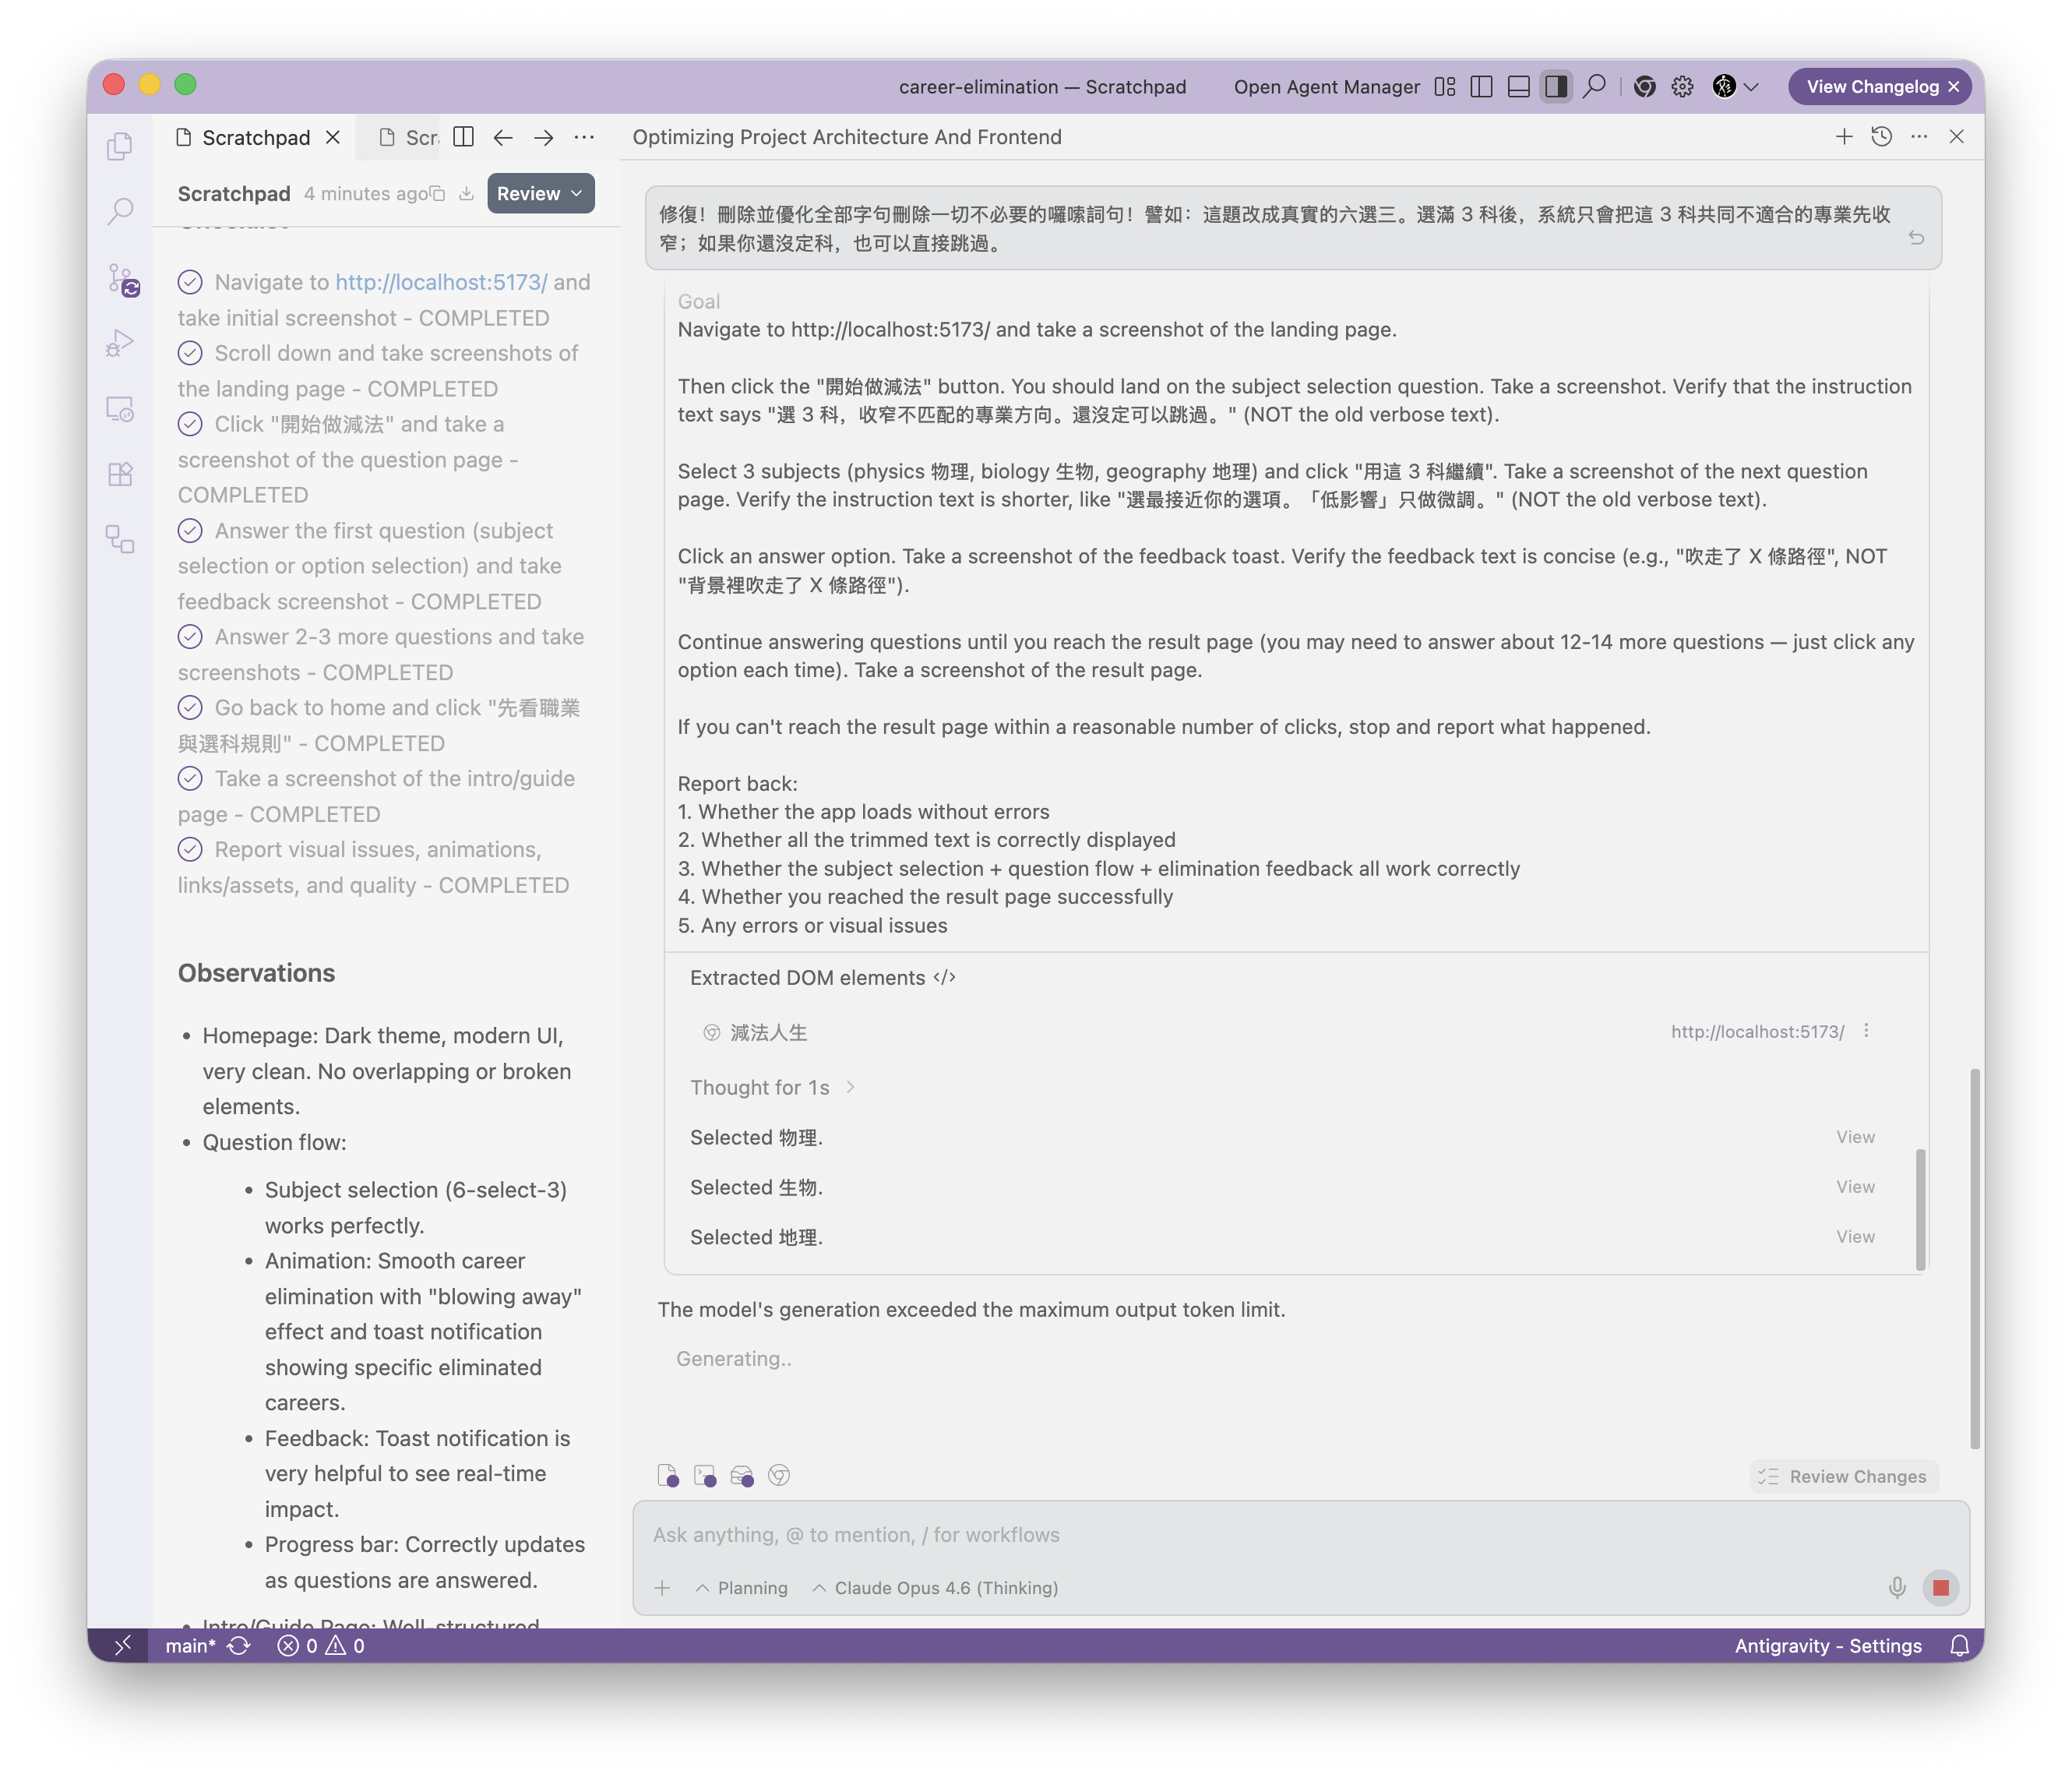Click Open Agent Manager in the titlebar
The image size is (2072, 1778).
1326,87
